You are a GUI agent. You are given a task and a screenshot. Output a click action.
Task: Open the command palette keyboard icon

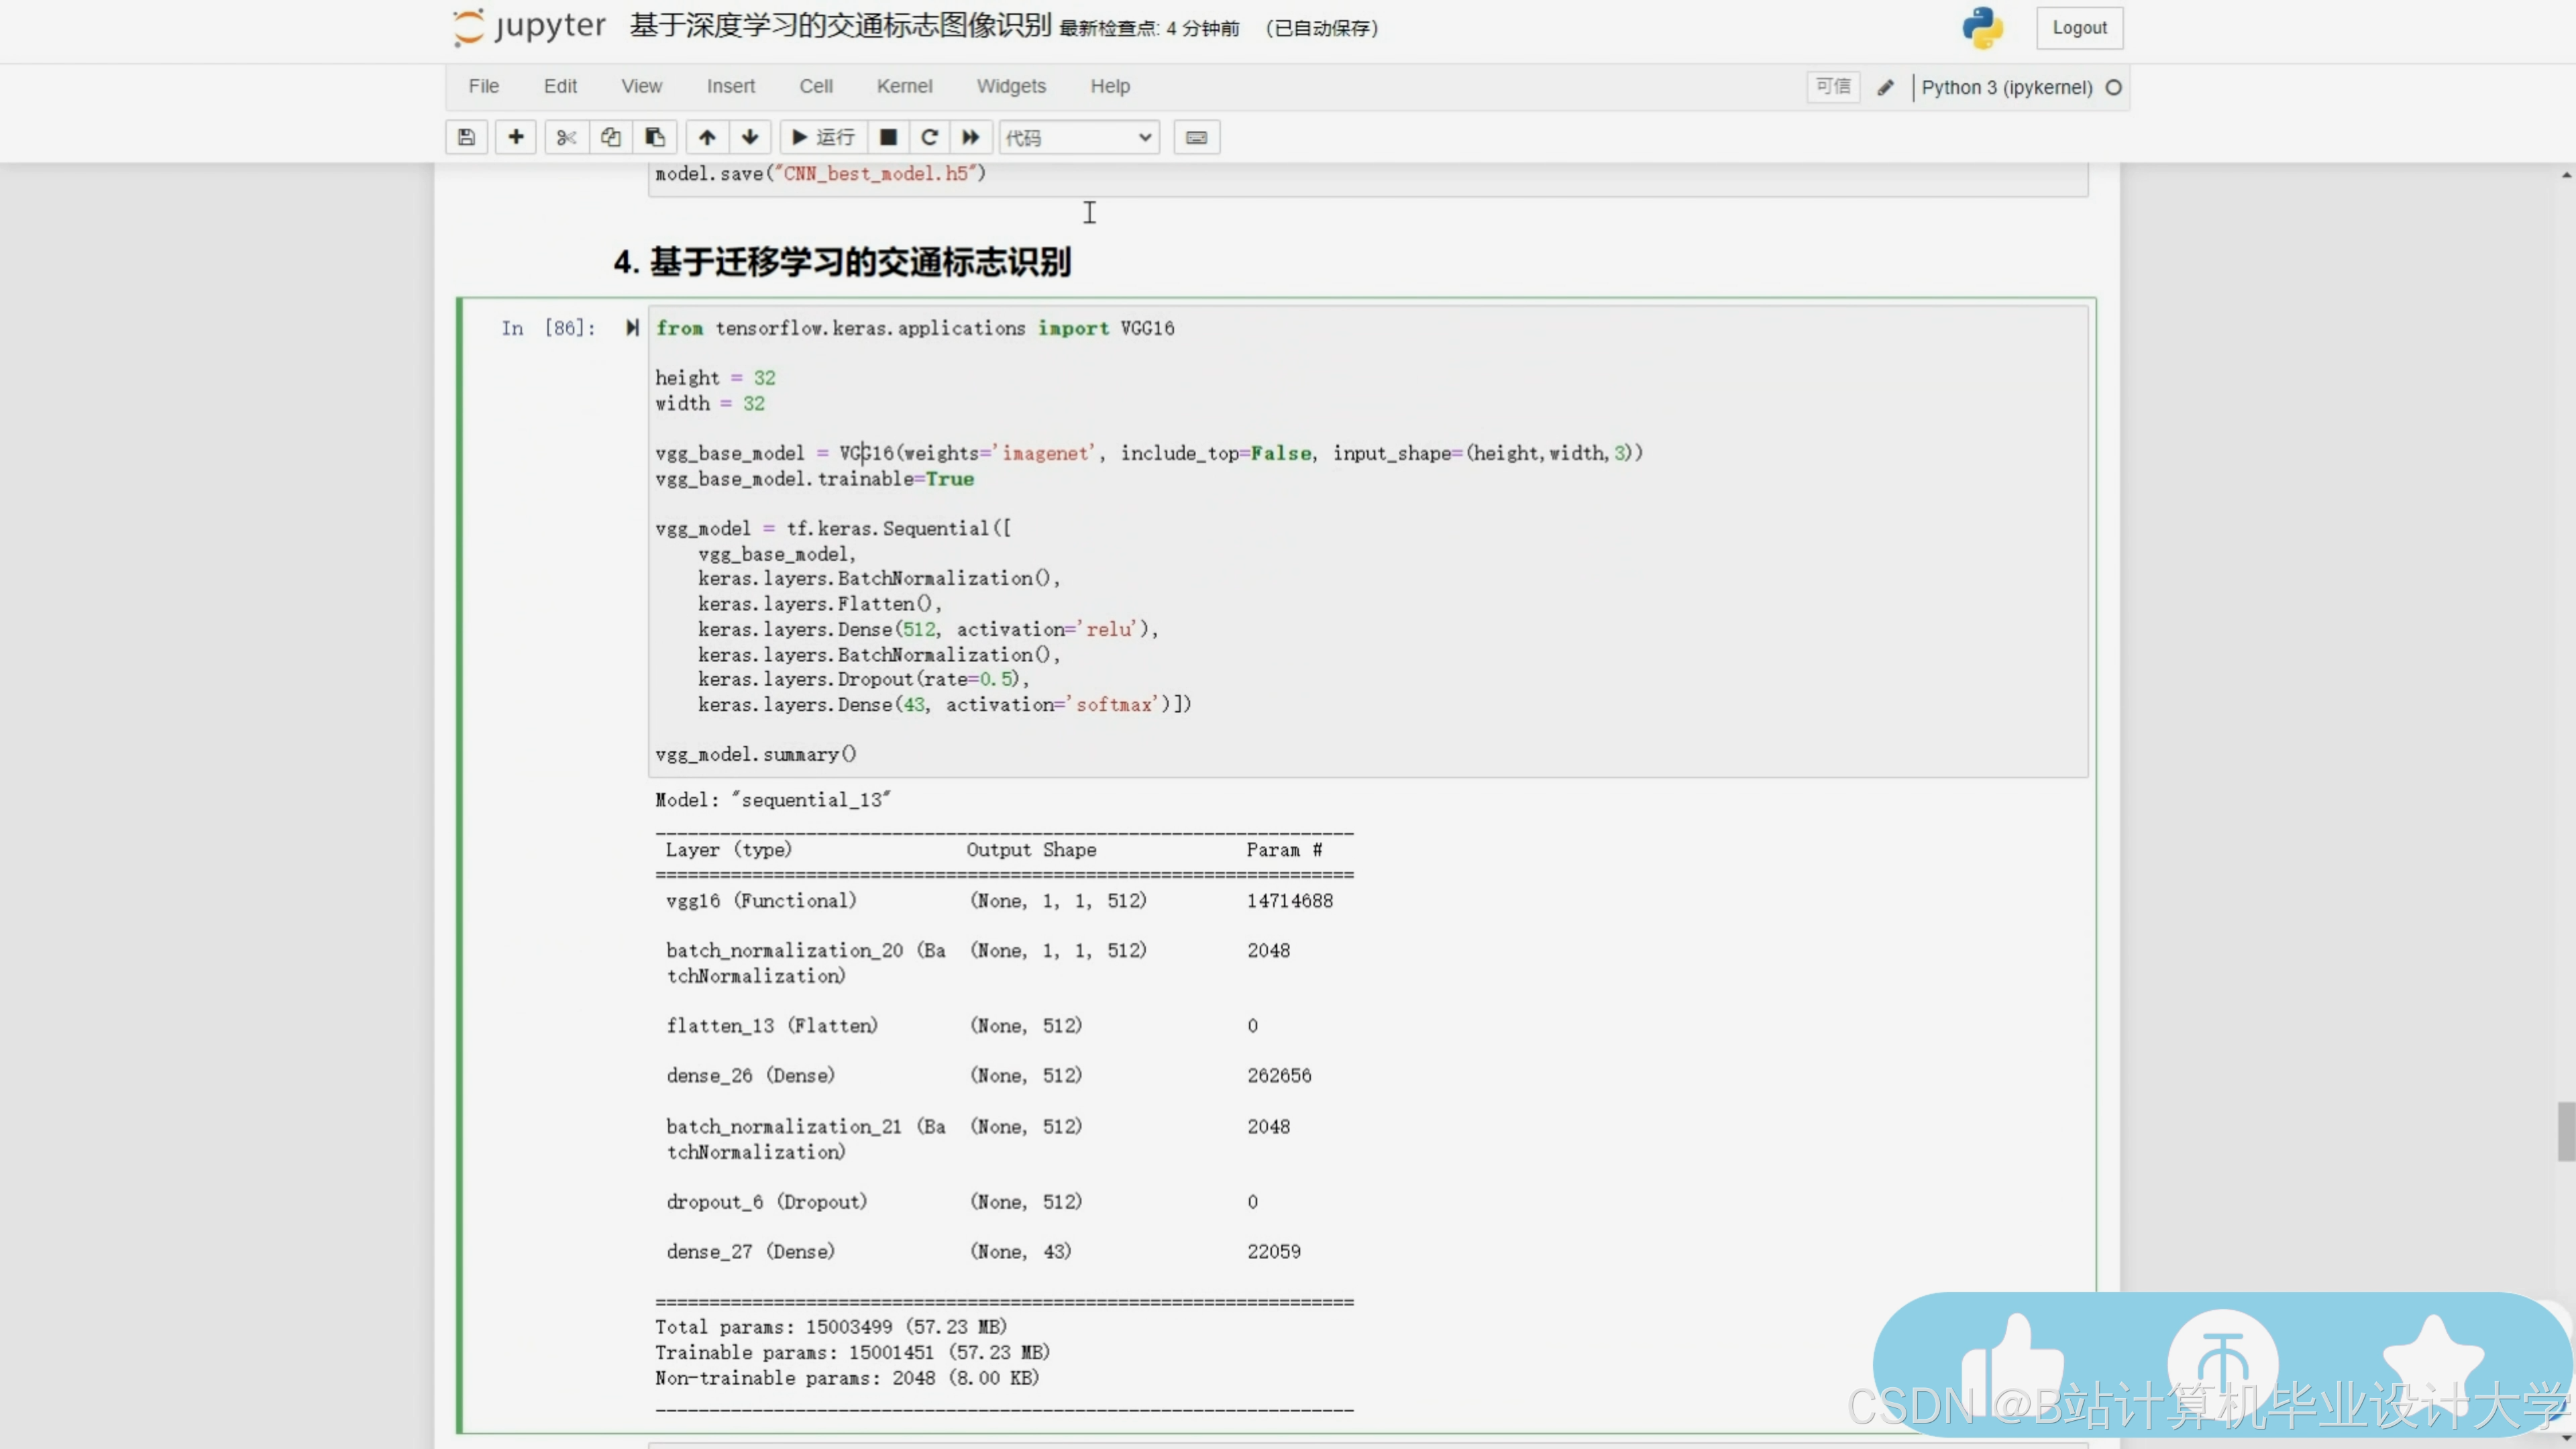click(1196, 137)
